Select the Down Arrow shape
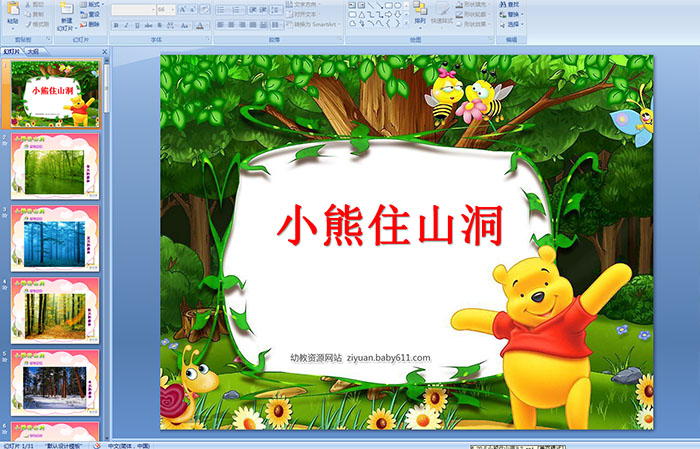 398,15
